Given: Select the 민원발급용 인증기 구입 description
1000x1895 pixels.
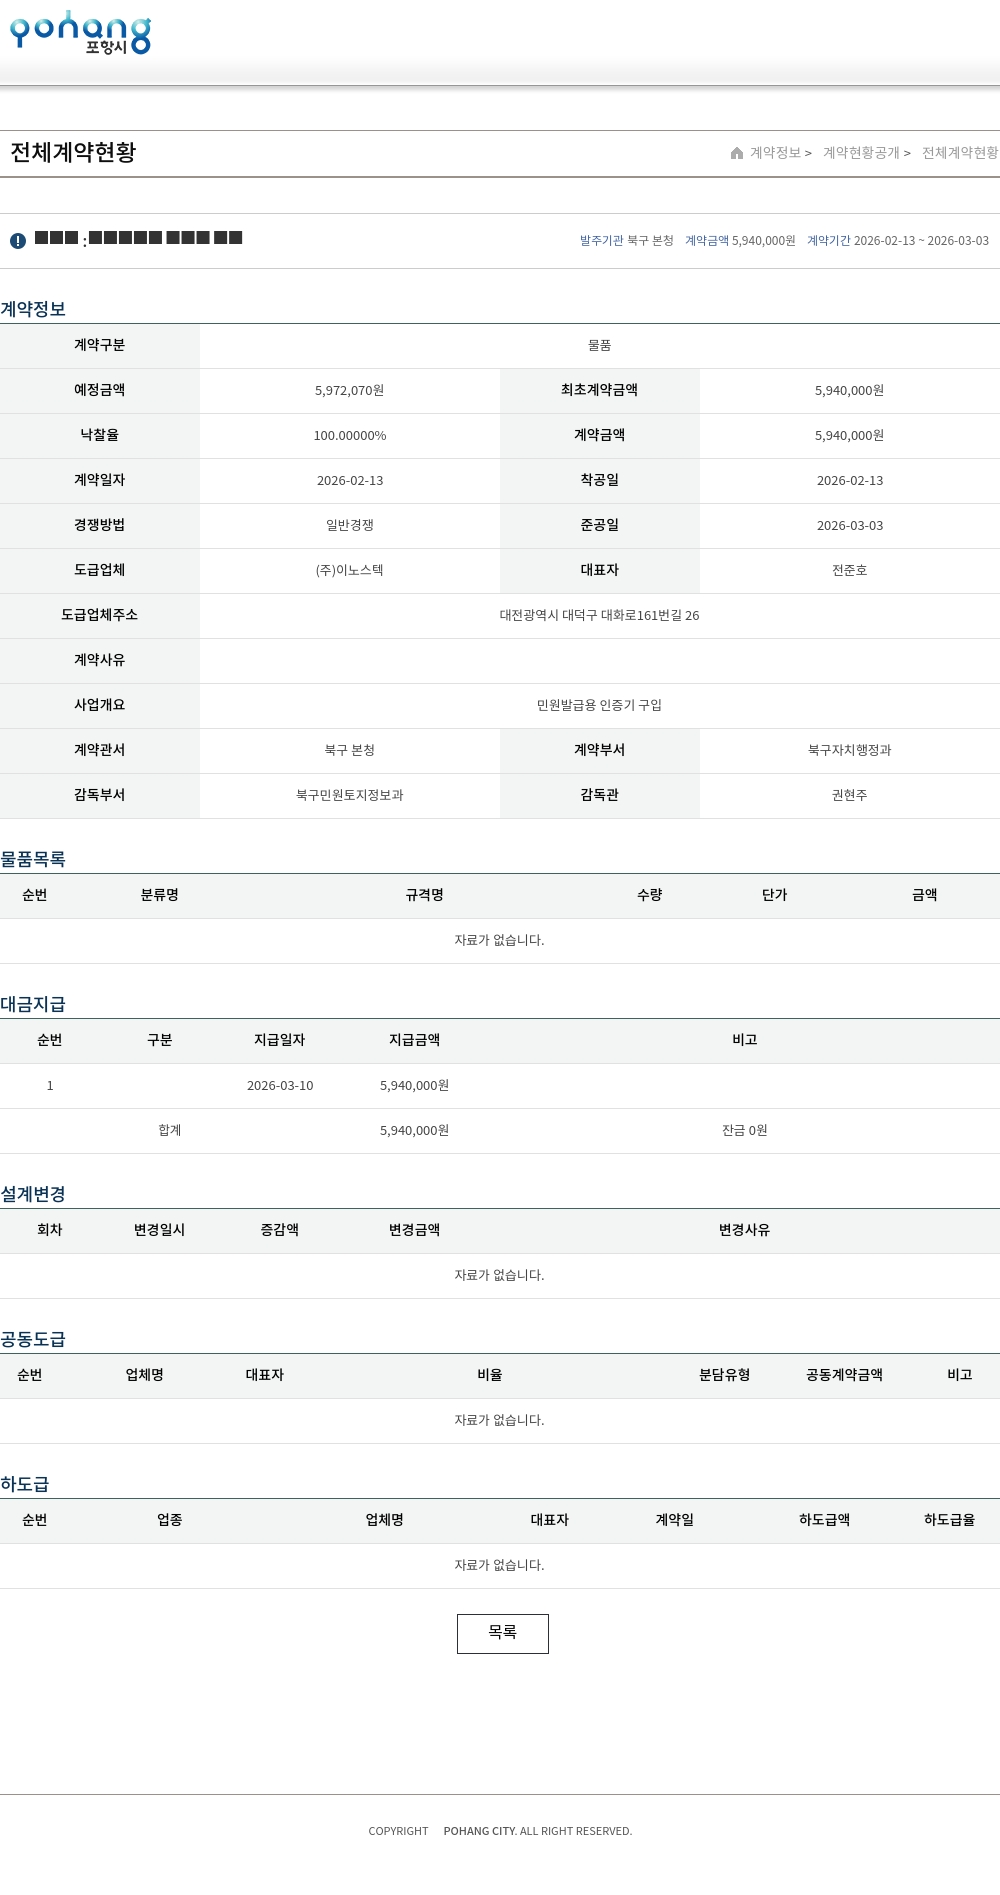Looking at the screenshot, I should (x=599, y=705).
